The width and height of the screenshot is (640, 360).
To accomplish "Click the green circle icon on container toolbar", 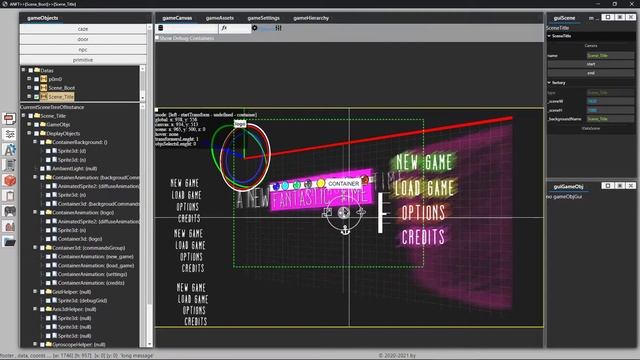I will coord(297,185).
